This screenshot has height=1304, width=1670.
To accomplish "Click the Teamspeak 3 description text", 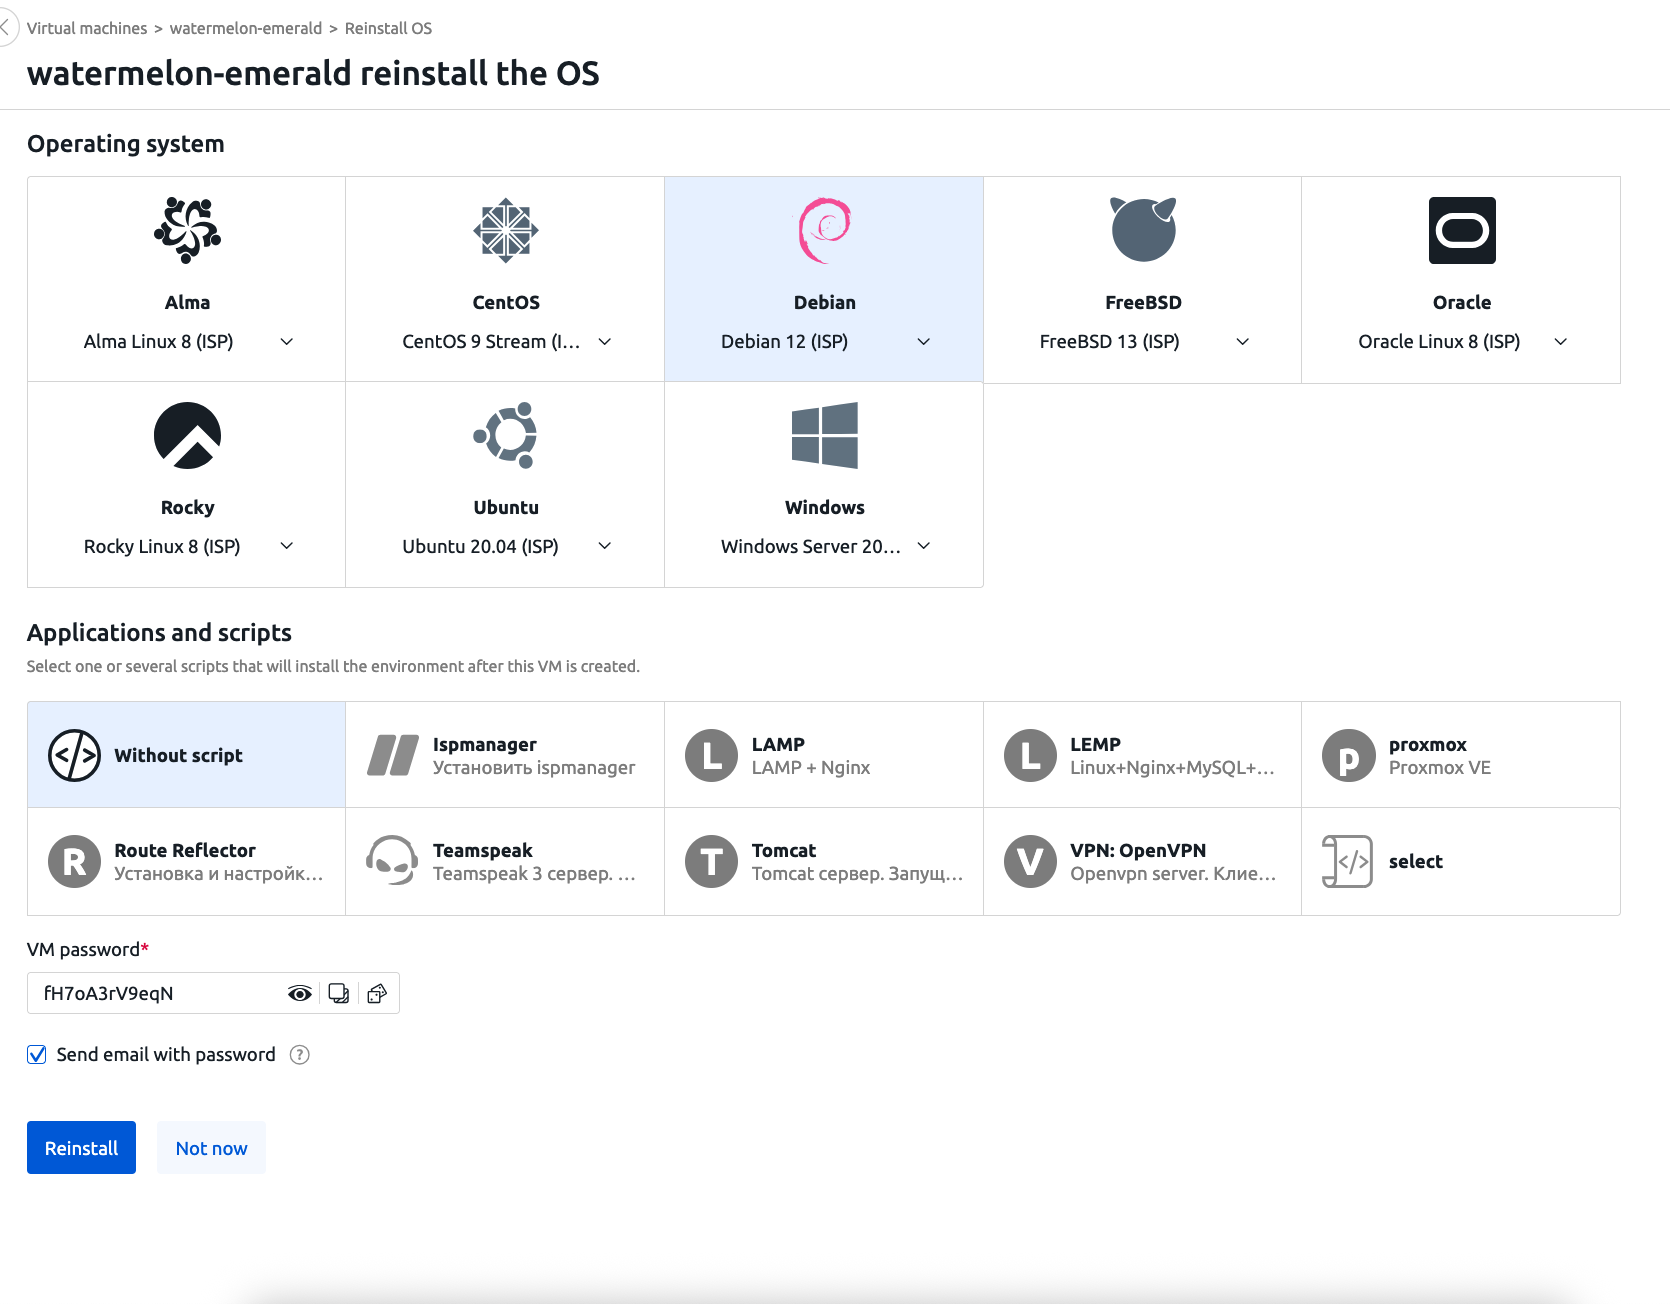I will [x=534, y=874].
